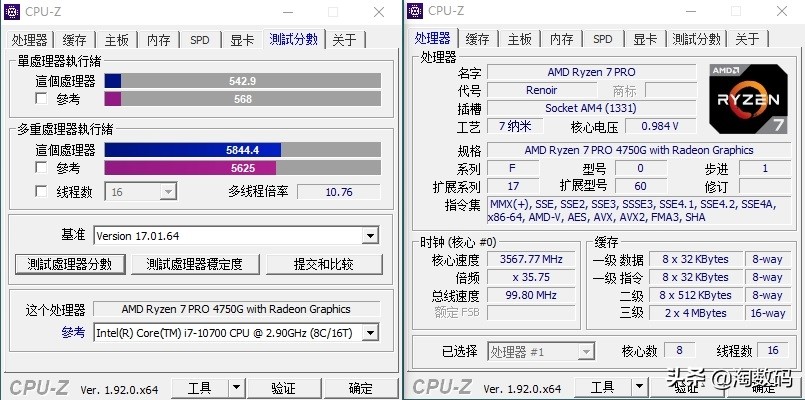Click the 核心数 value 8
This screenshot has height=400, width=805.
pos(680,351)
